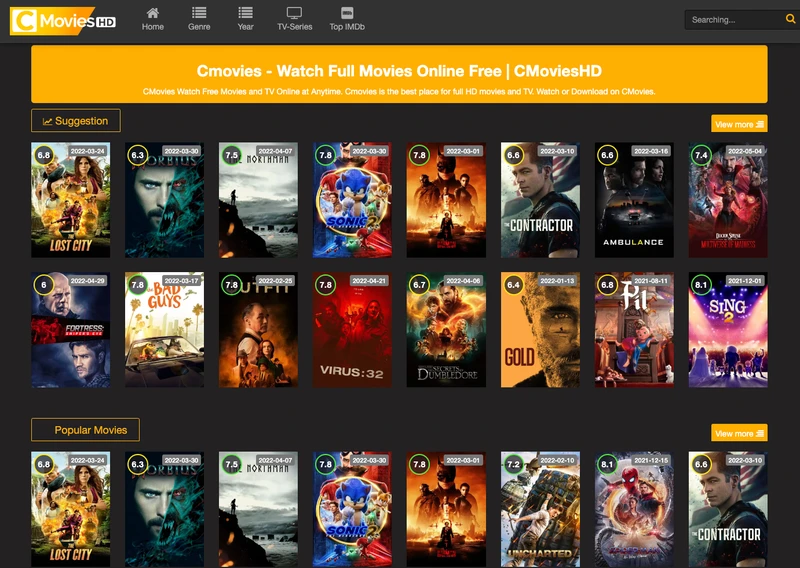Click the Home house icon

pos(153,13)
